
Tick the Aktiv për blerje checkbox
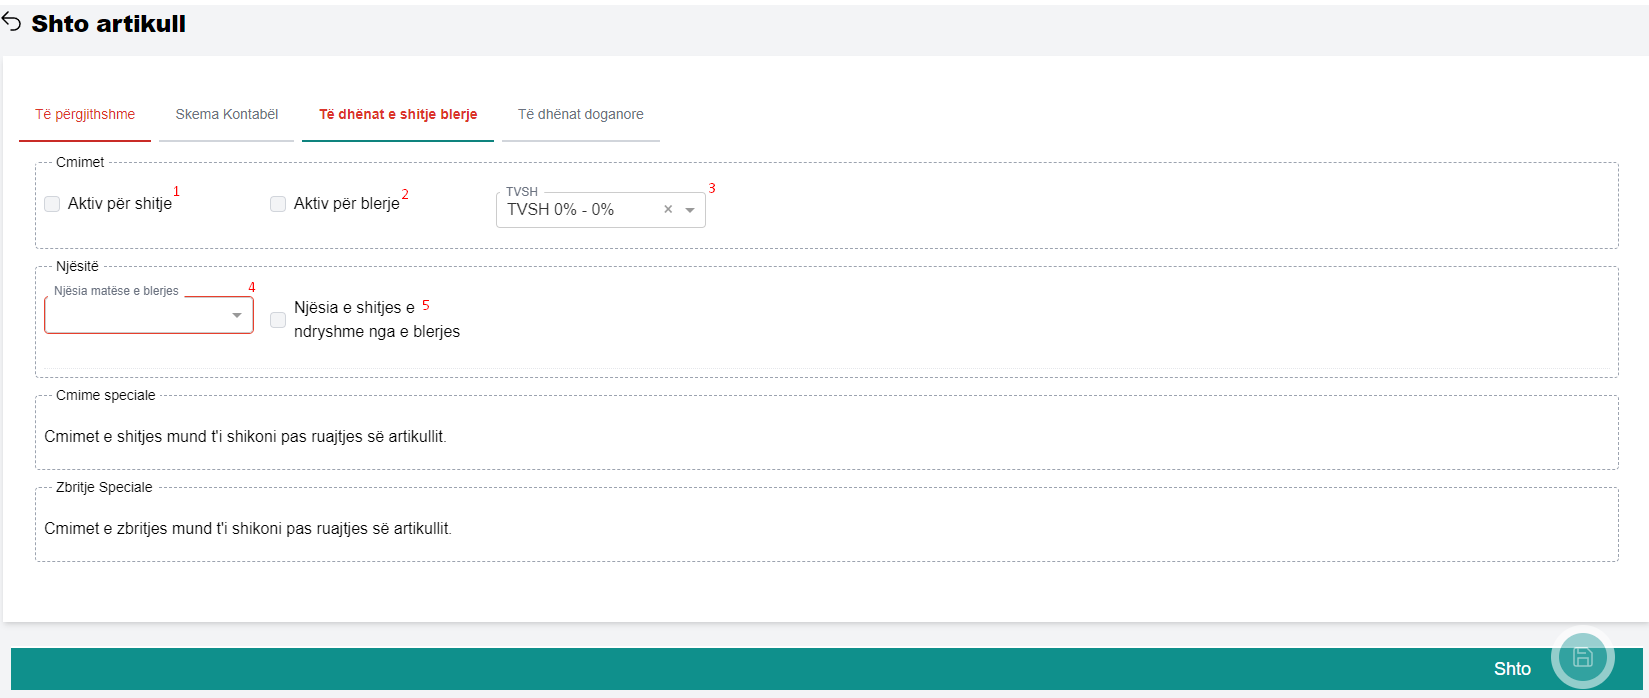click(278, 204)
